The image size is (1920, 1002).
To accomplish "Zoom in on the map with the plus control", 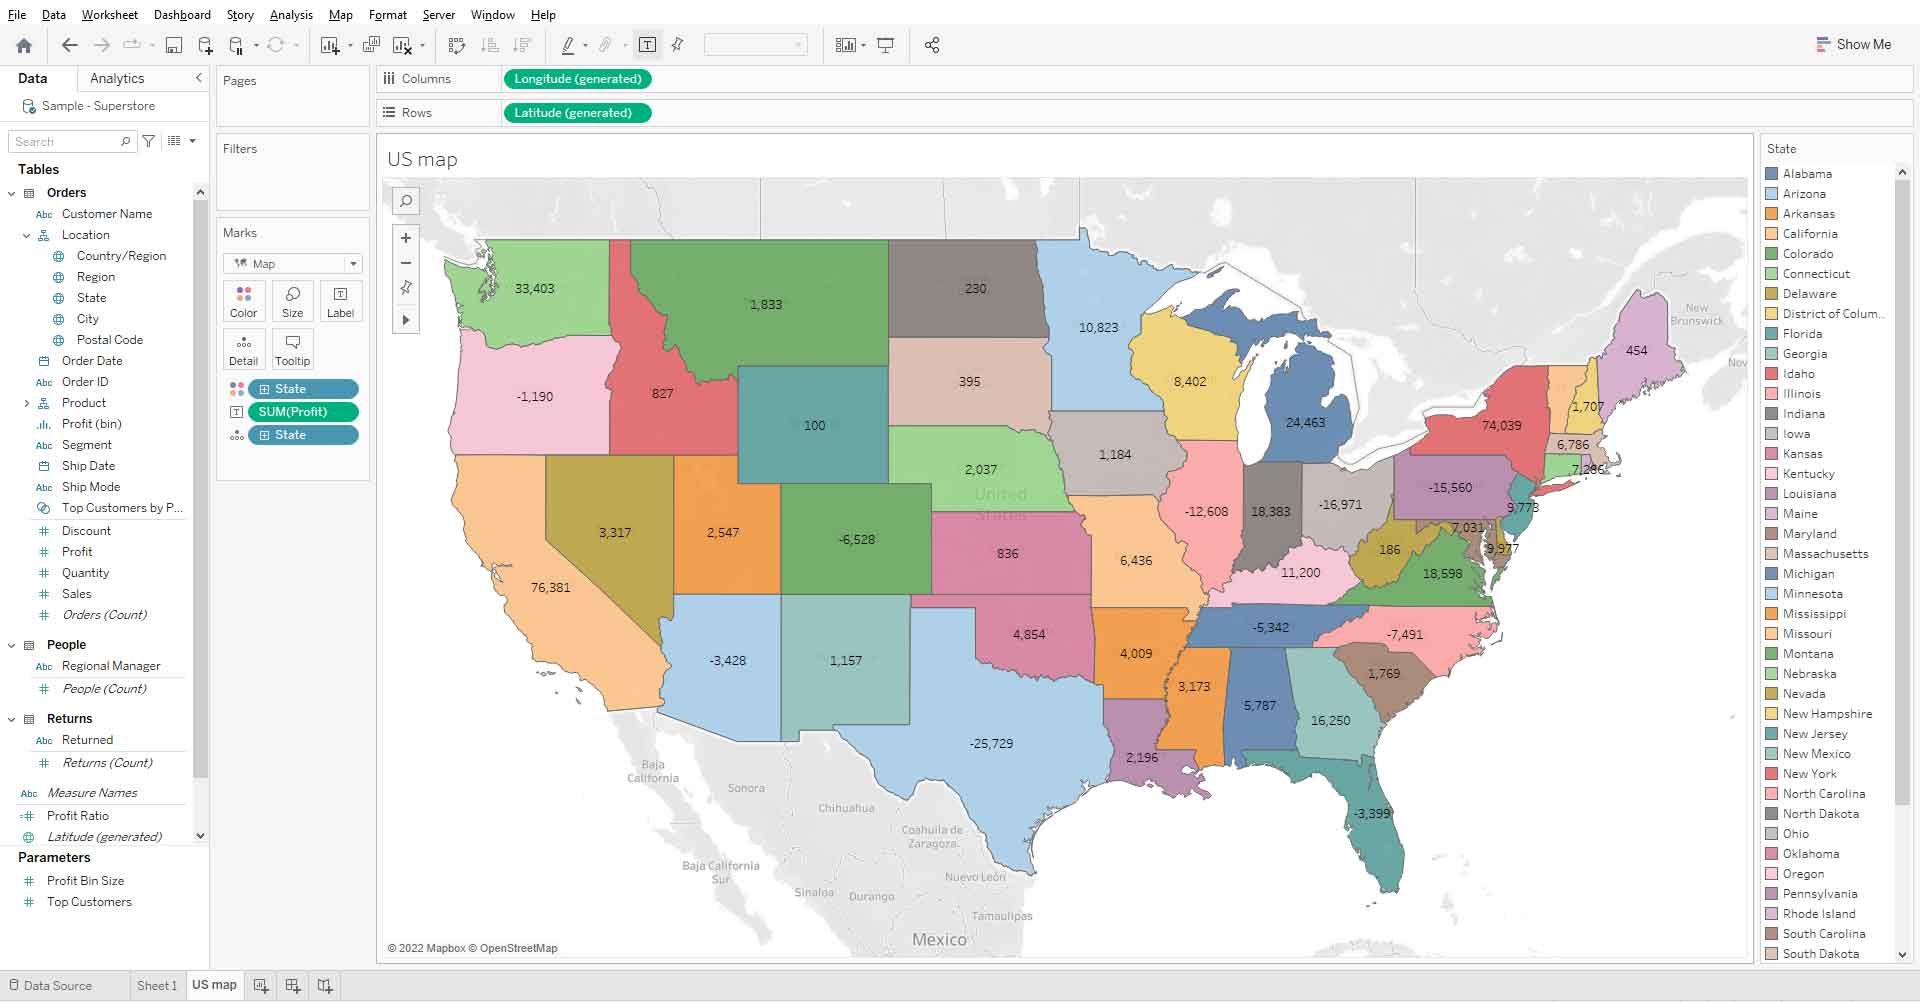I will pyautogui.click(x=405, y=238).
